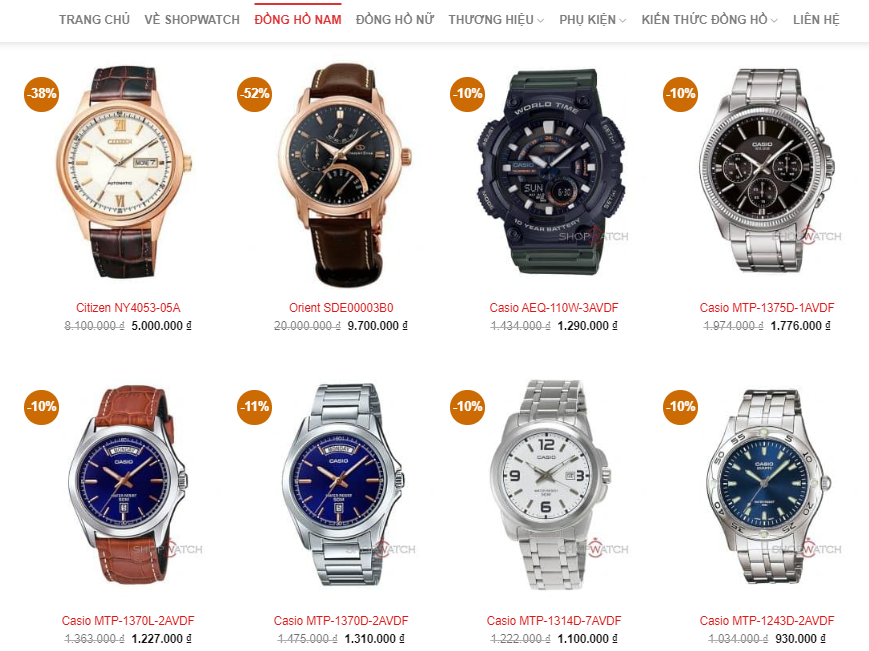Click the Casio MTP-1243D-2AVDF watch image
The image size is (869, 651).
766,486
